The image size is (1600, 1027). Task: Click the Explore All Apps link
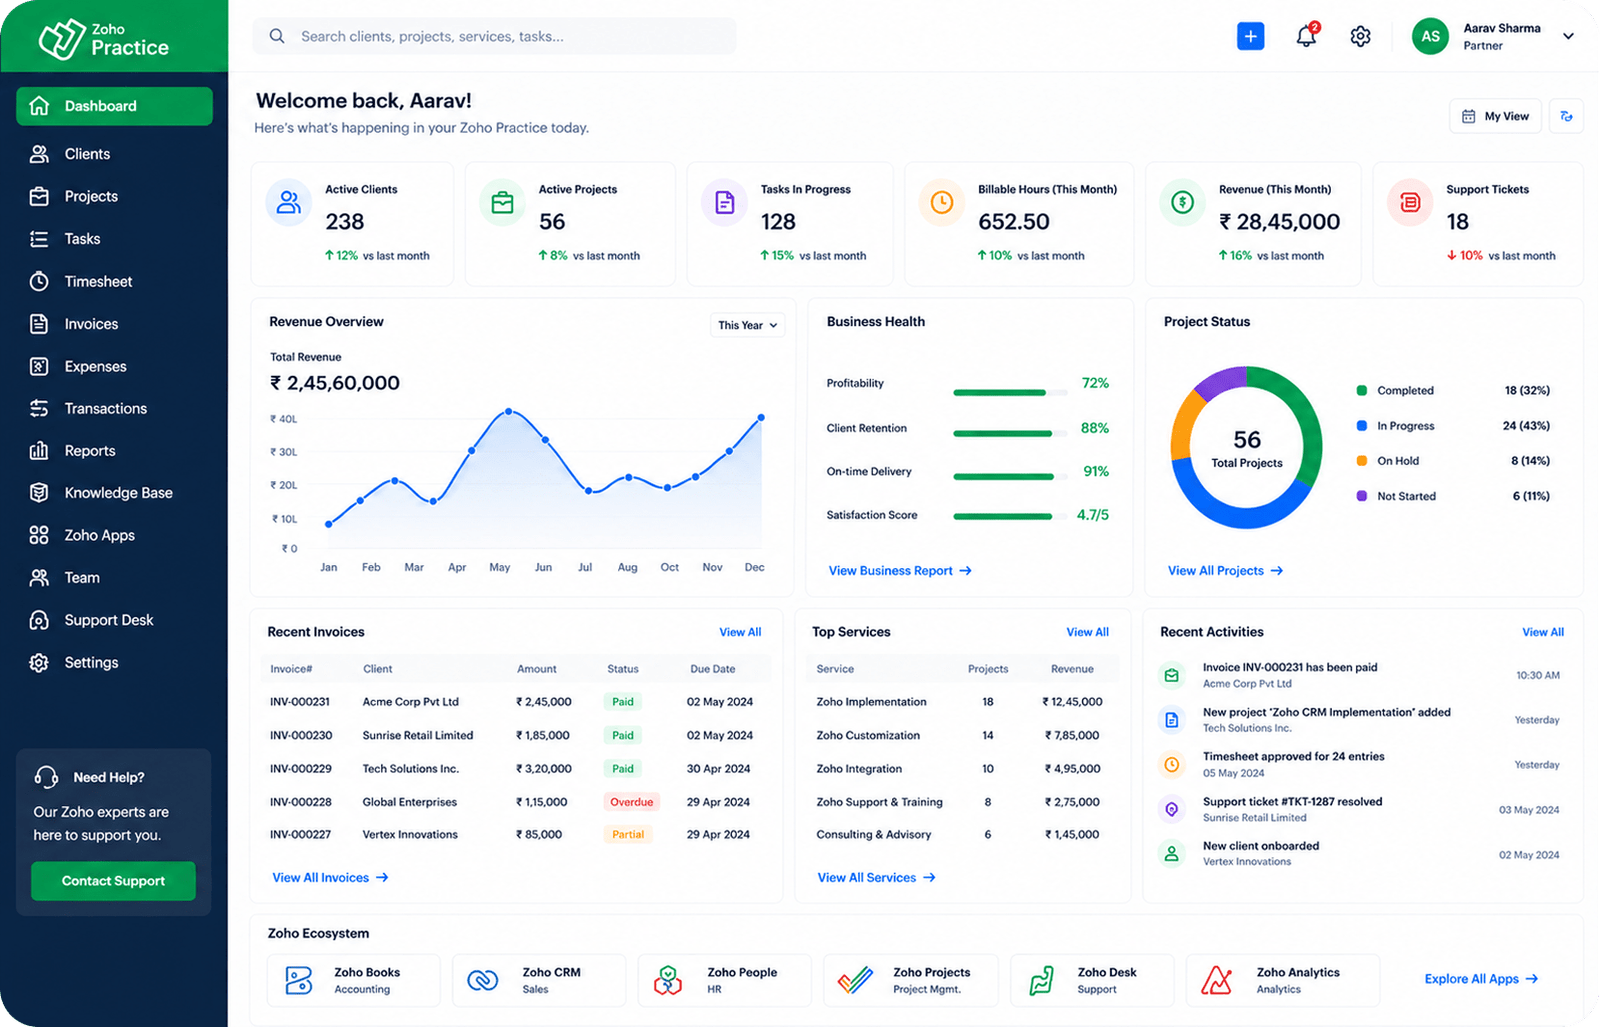1481,979
